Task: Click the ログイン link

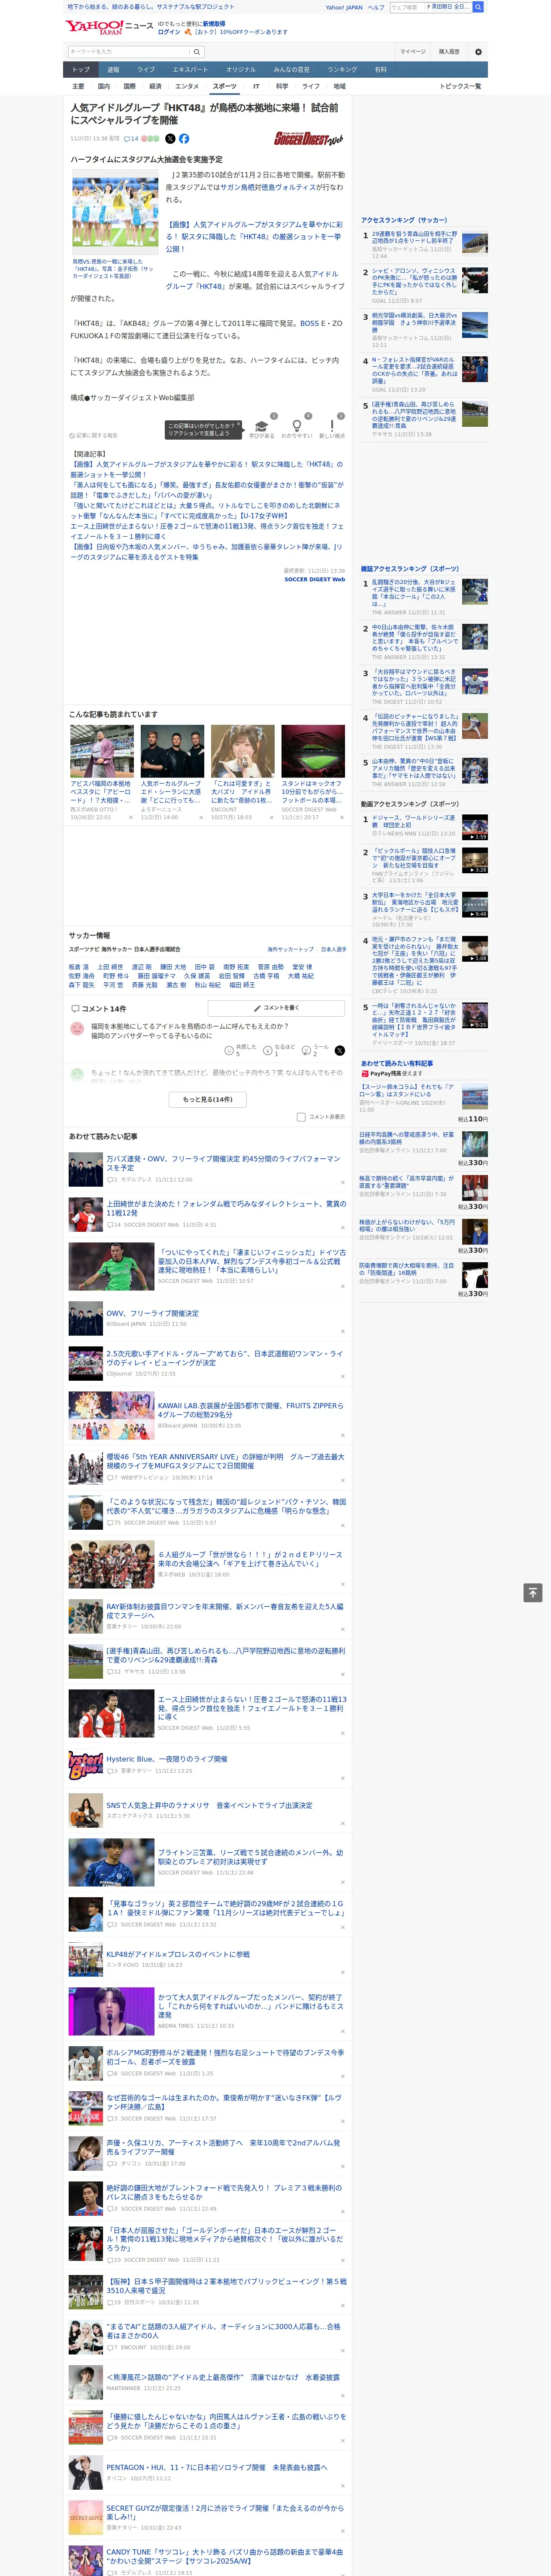Action: coord(169,32)
